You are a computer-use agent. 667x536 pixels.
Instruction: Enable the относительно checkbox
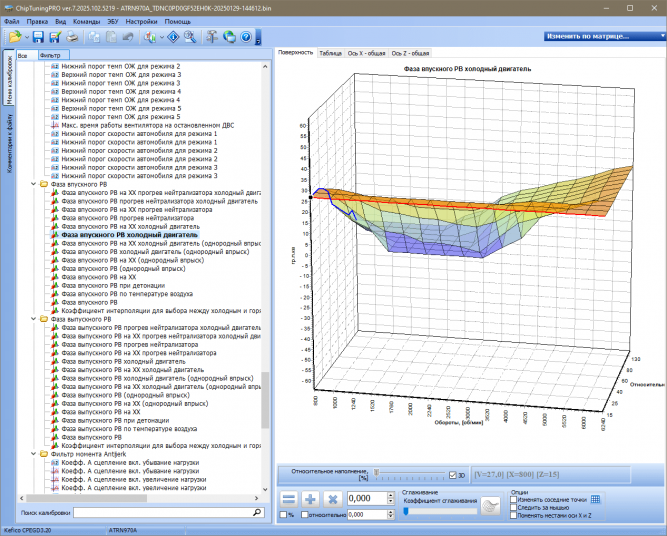(305, 515)
